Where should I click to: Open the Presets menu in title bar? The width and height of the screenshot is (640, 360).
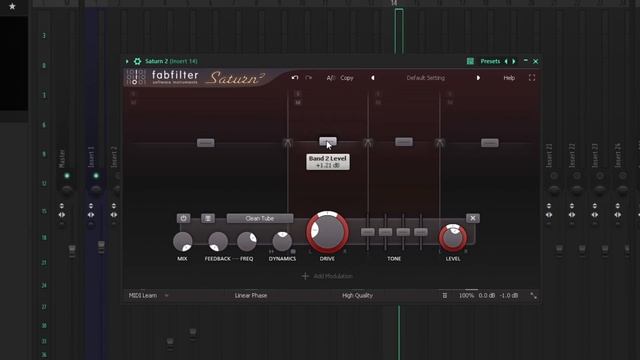click(490, 61)
